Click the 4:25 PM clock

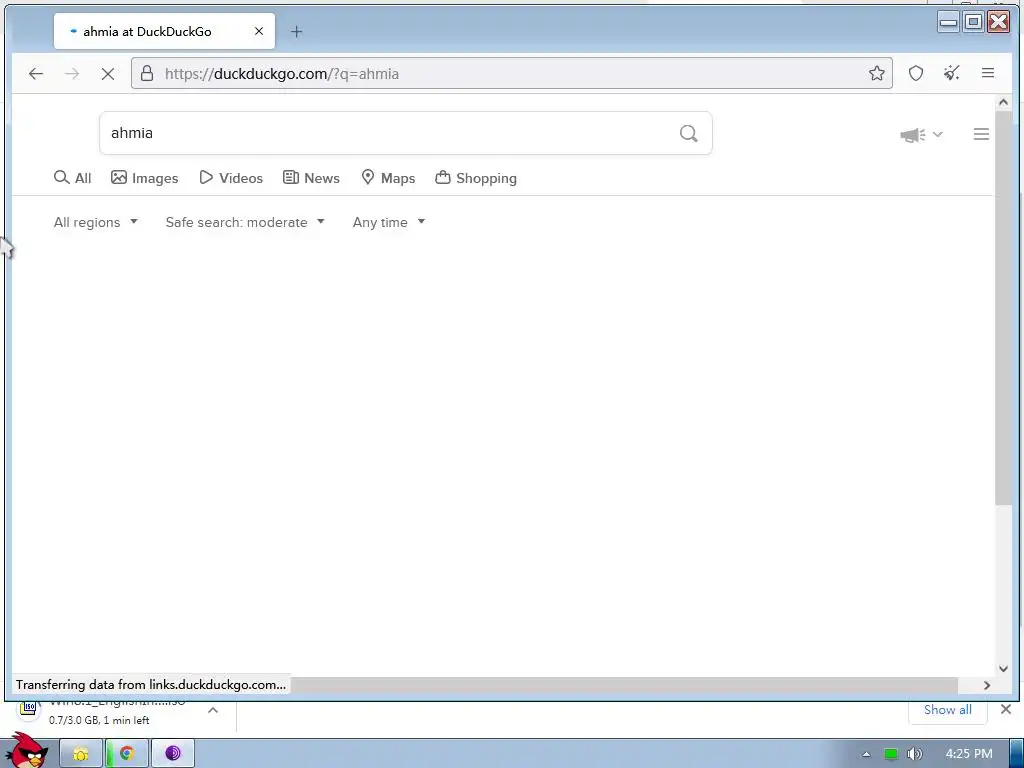[x=969, y=754]
